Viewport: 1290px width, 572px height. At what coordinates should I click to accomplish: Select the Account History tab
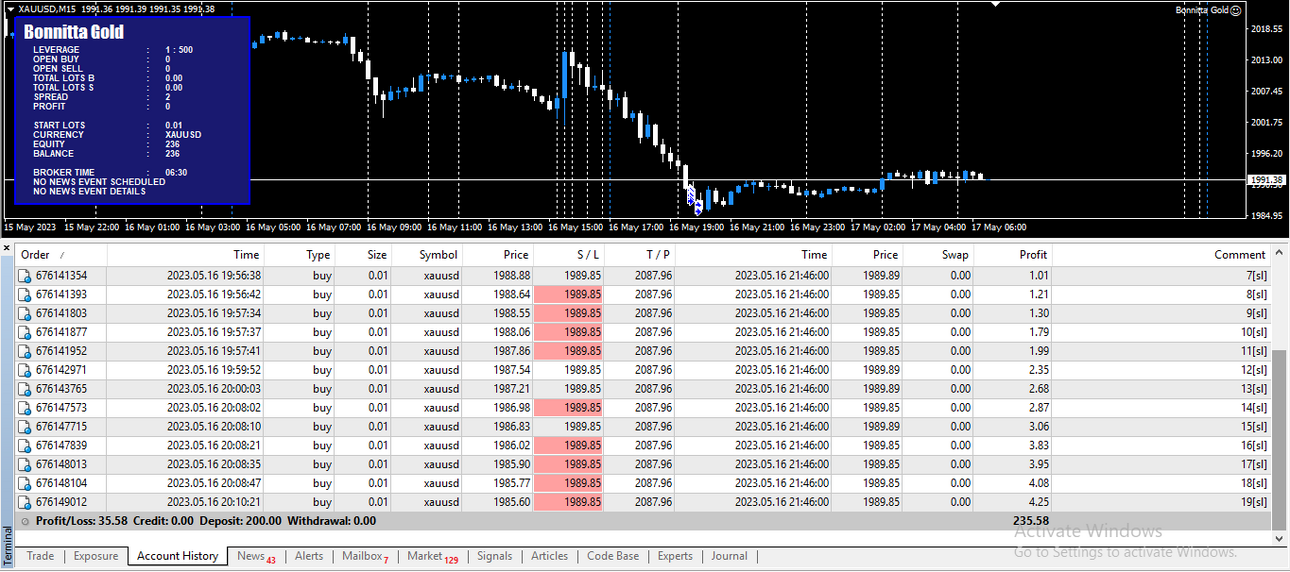(177, 556)
